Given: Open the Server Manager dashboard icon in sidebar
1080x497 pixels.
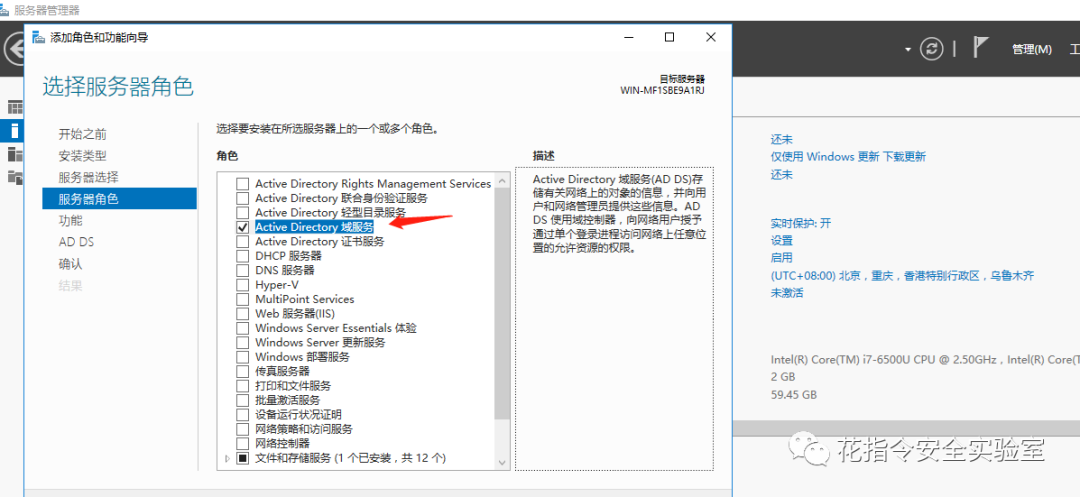Looking at the screenshot, I should (x=14, y=107).
